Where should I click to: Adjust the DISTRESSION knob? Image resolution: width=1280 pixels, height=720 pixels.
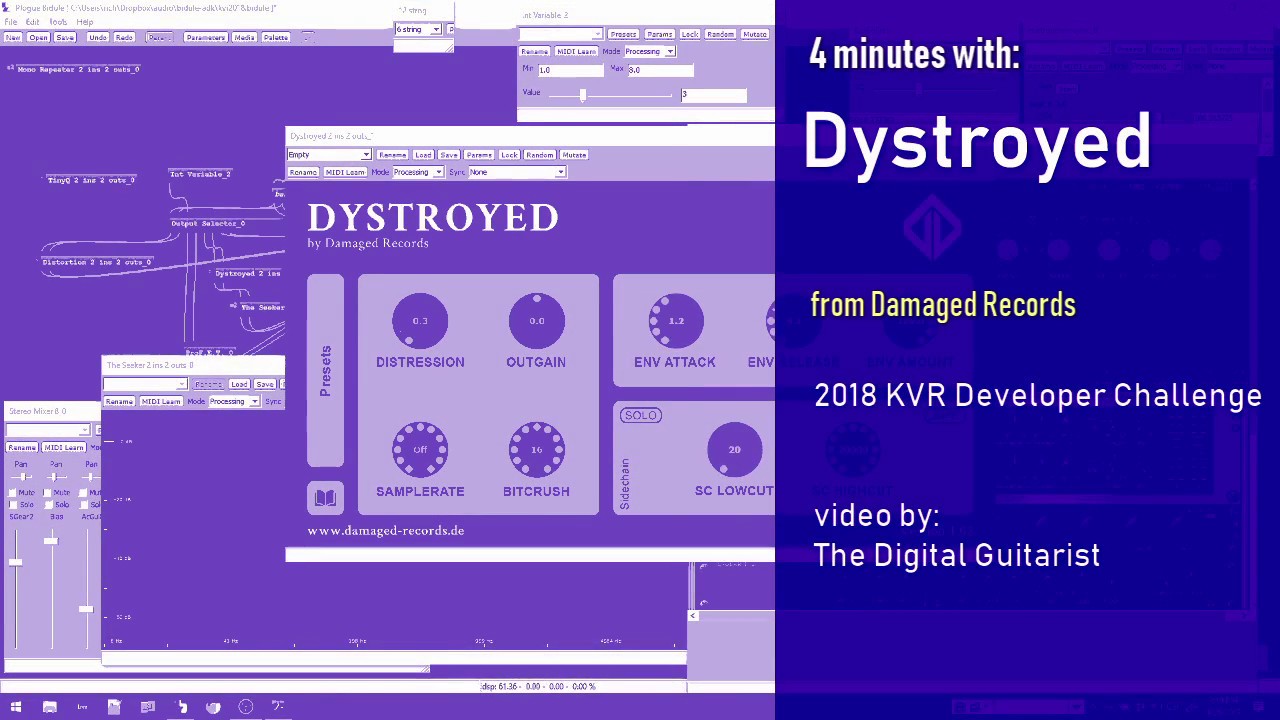pyautogui.click(x=420, y=321)
